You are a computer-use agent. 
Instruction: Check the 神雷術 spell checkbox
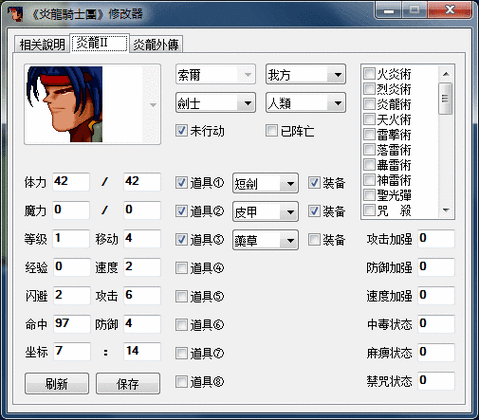pyautogui.click(x=369, y=180)
